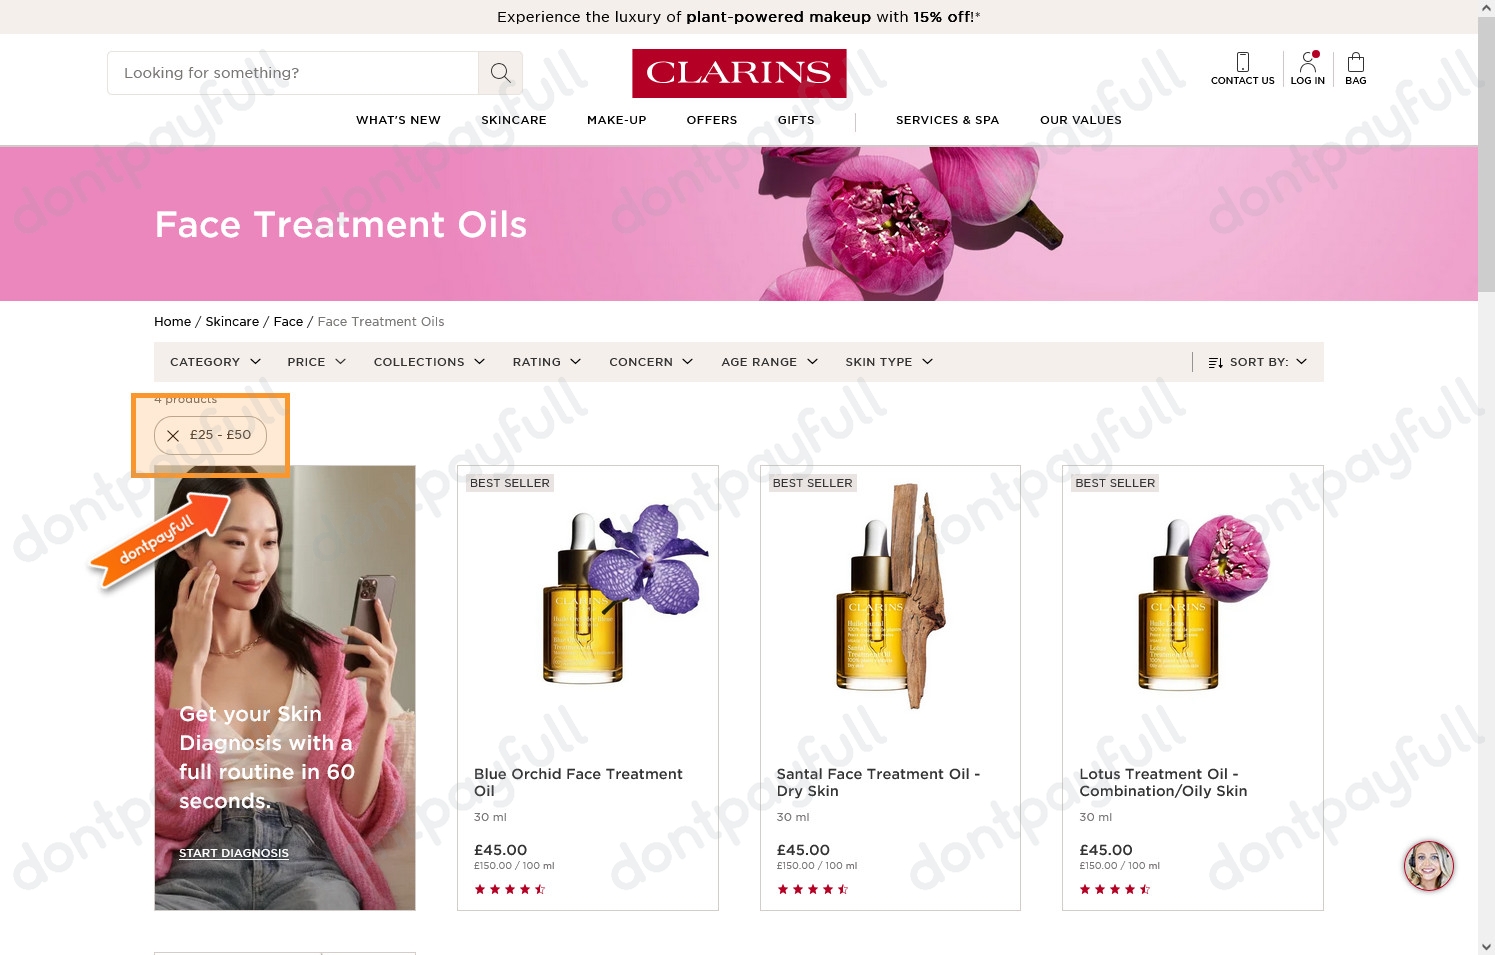
Task: Open the Skincare menu
Action: (514, 120)
